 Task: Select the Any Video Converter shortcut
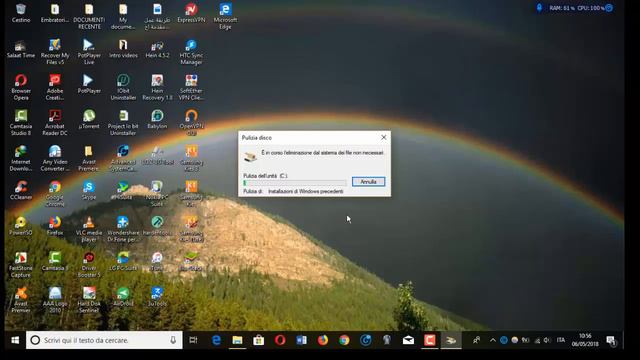55,158
